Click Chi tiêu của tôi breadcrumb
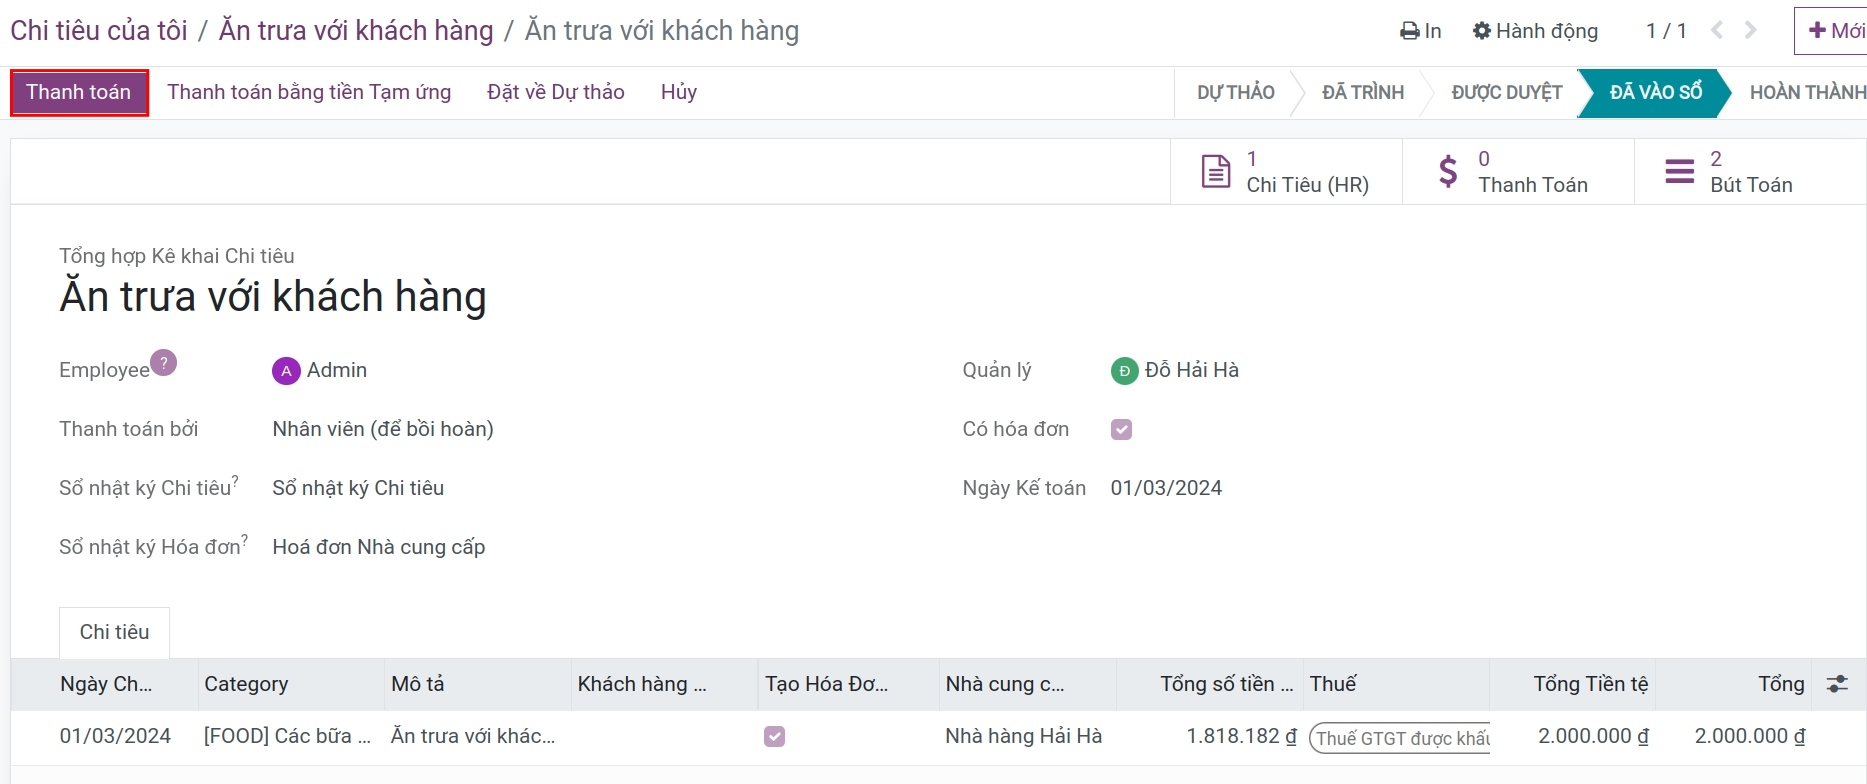Screen dimensions: 1867x784 coord(99,31)
